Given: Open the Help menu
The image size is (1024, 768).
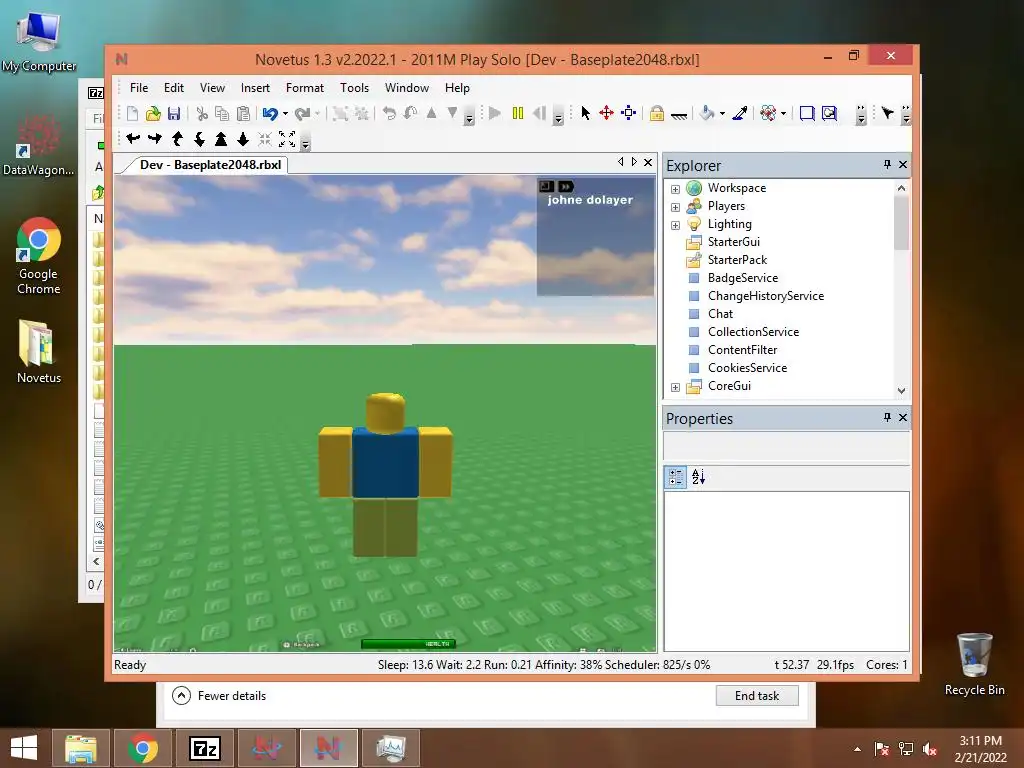Looking at the screenshot, I should click(457, 88).
